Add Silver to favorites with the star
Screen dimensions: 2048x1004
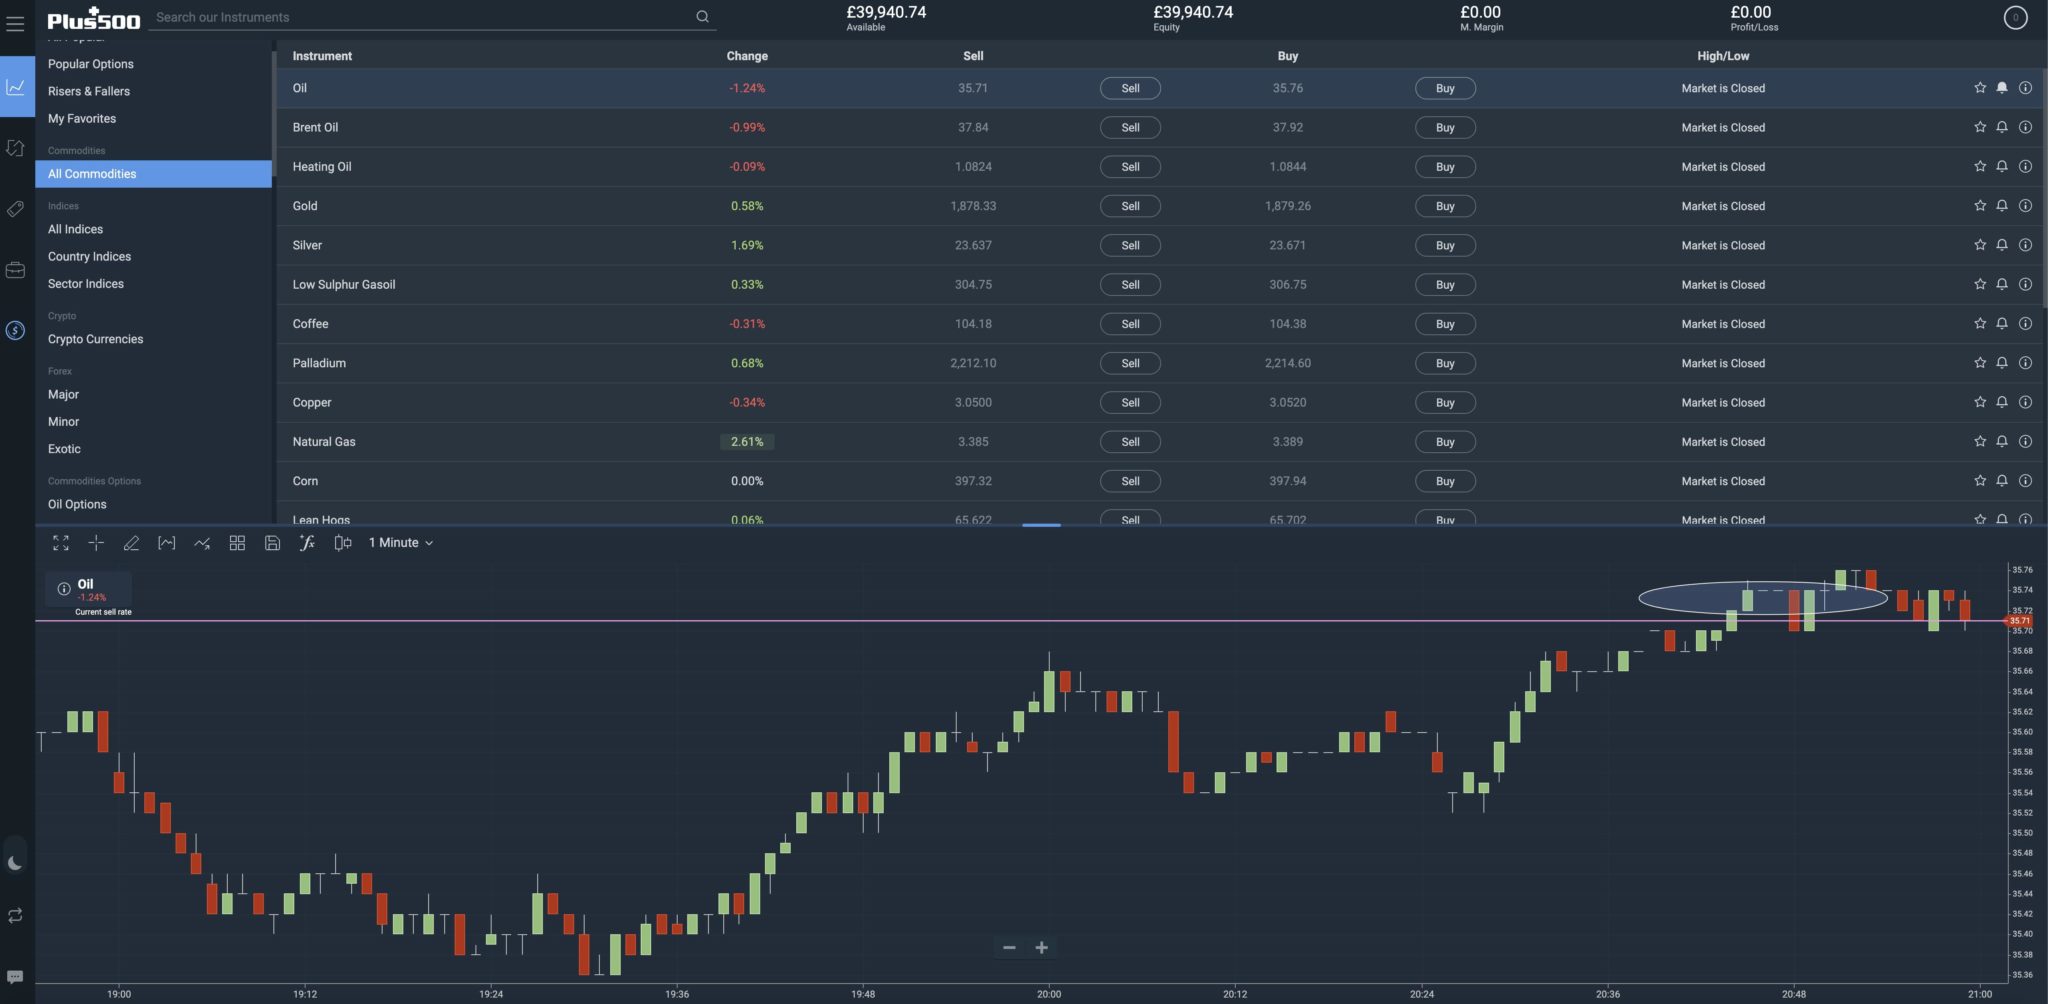(x=1978, y=244)
